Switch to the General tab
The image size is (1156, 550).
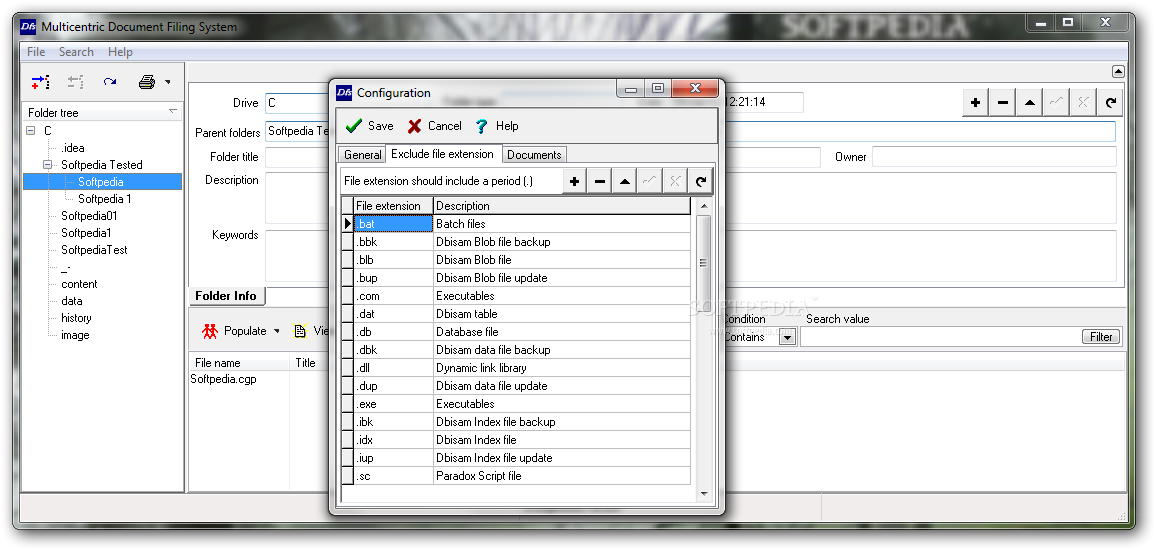[362, 155]
